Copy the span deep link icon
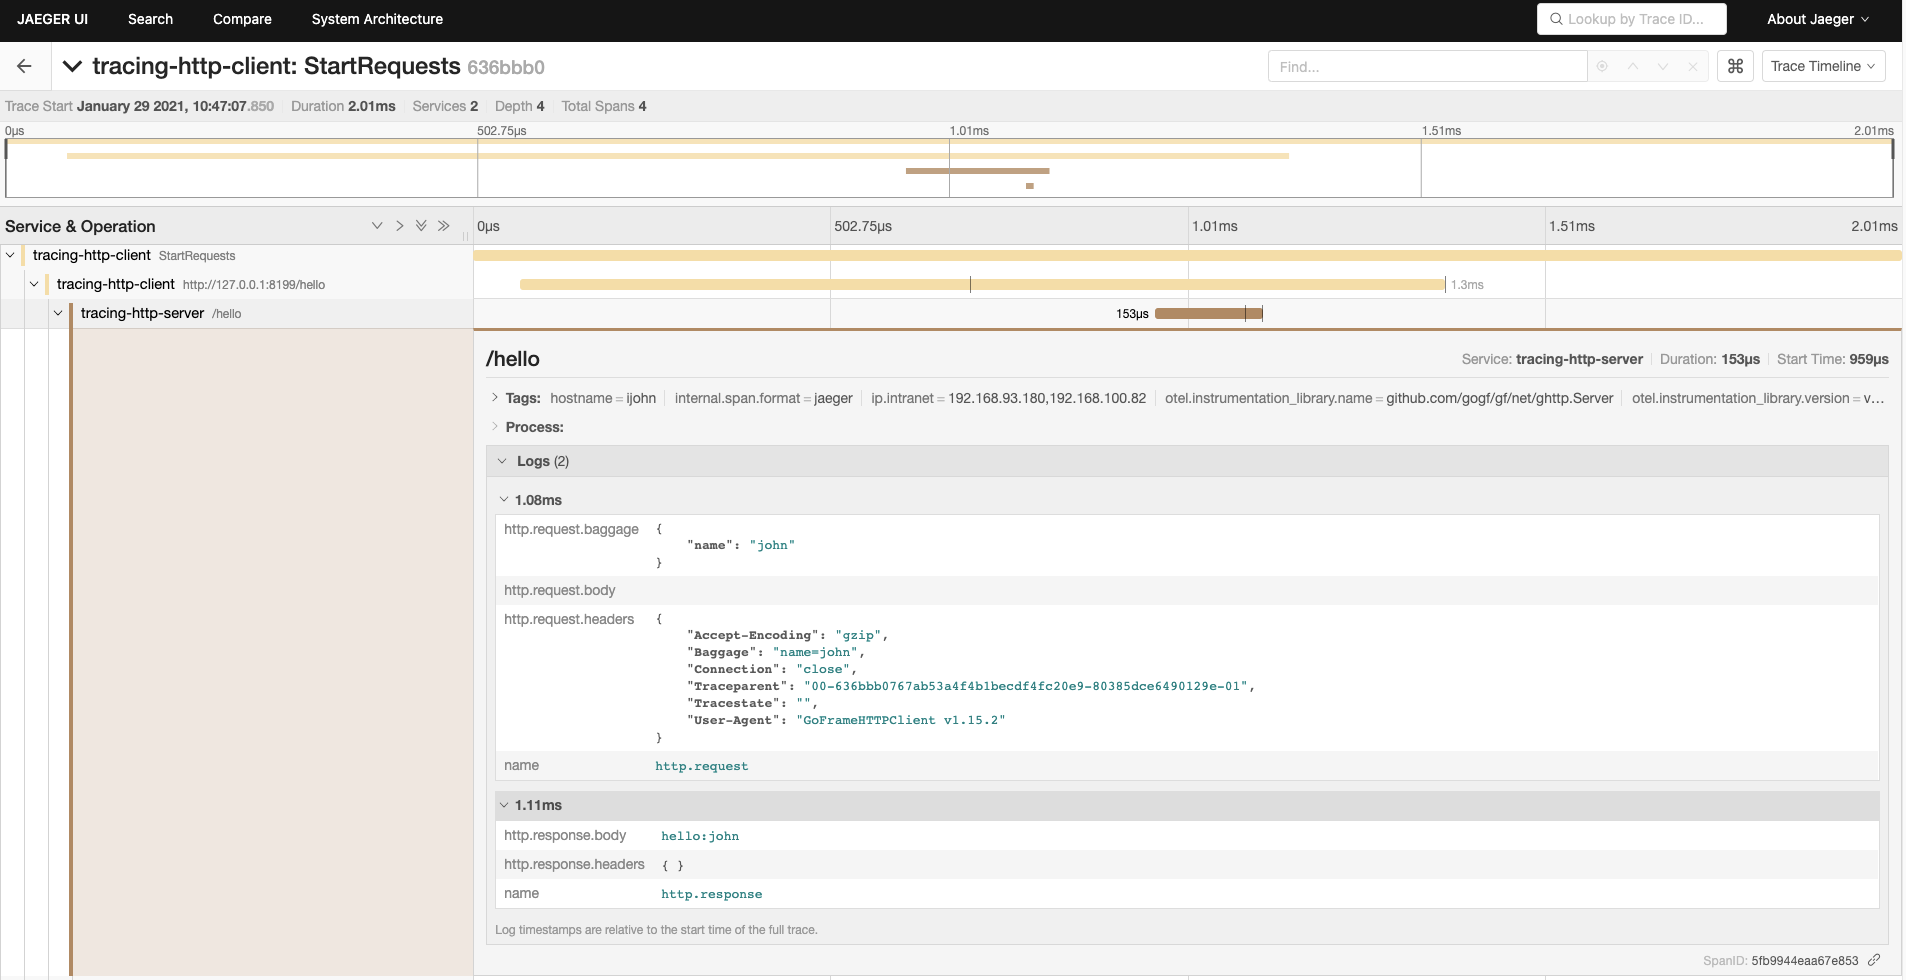Screen dimensions: 1906x980 coord(1874,960)
